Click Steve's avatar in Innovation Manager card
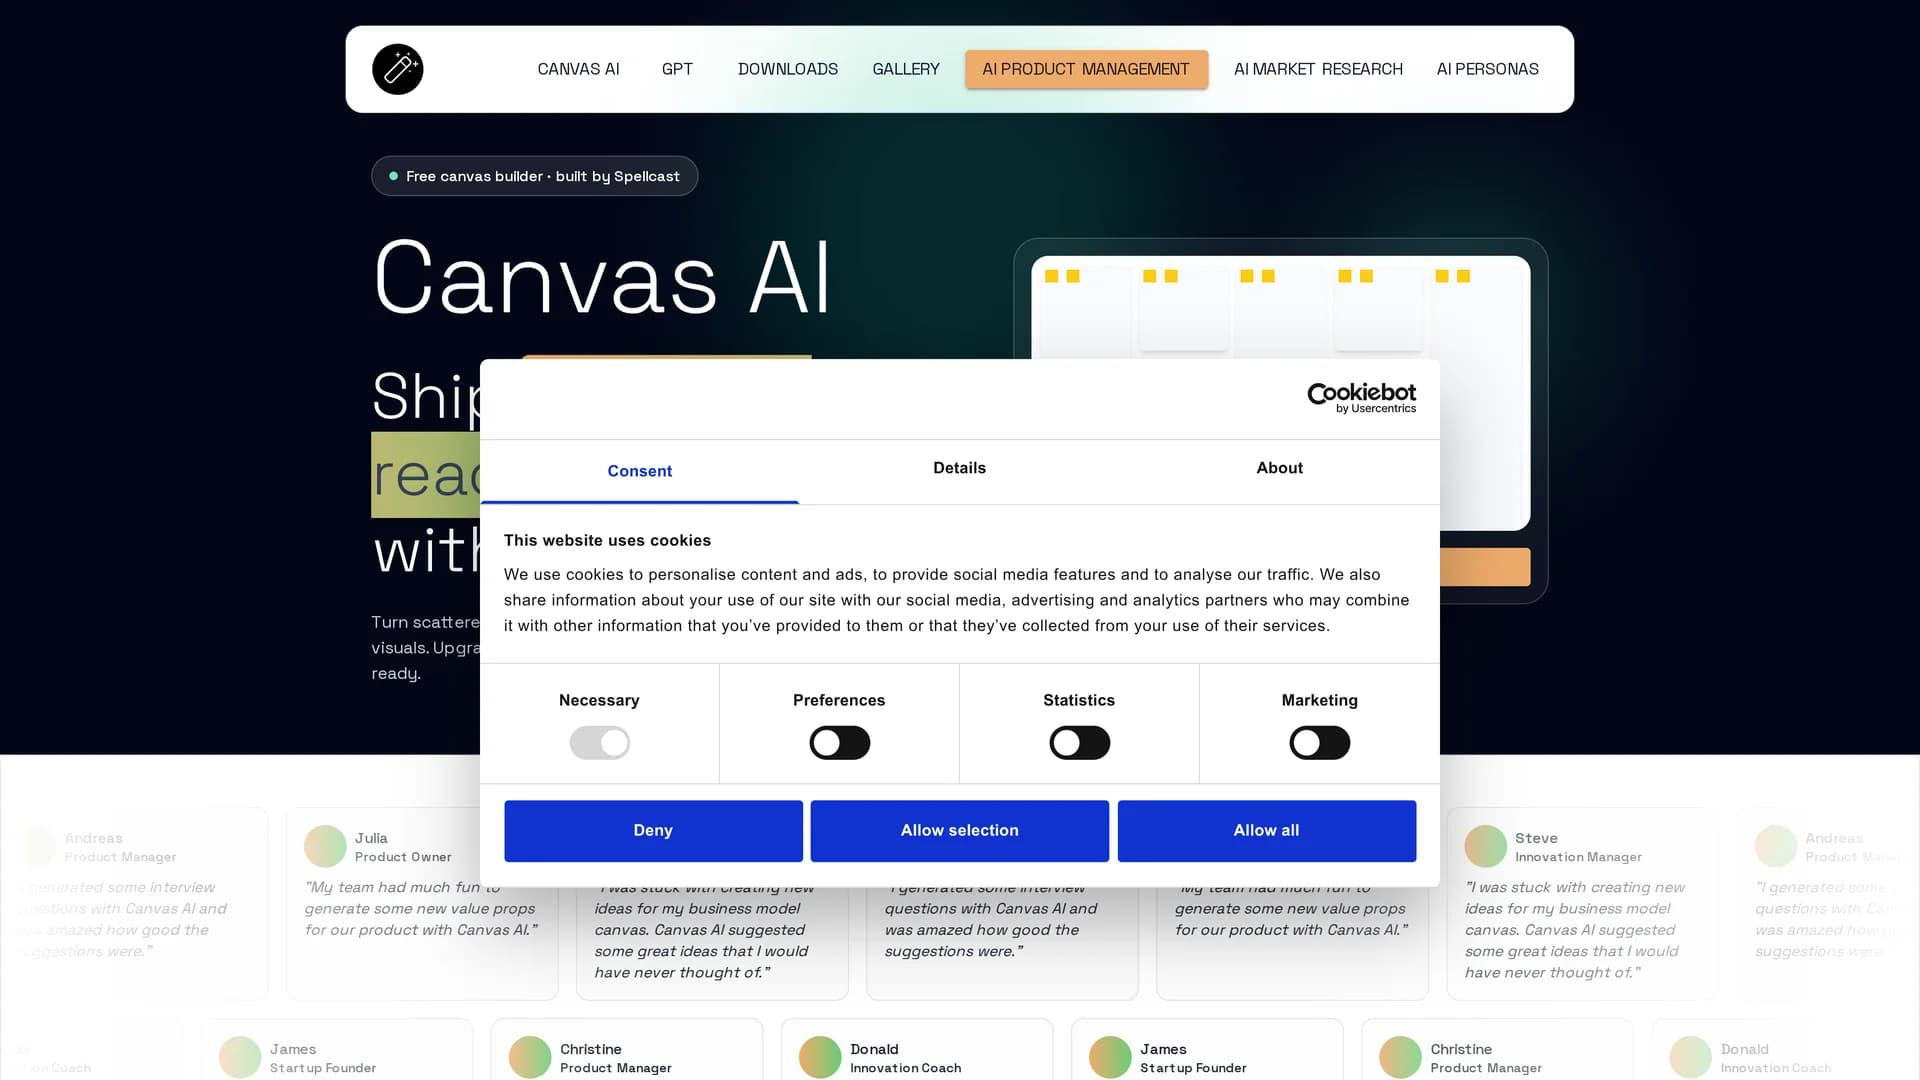The image size is (1920, 1080). [1485, 846]
